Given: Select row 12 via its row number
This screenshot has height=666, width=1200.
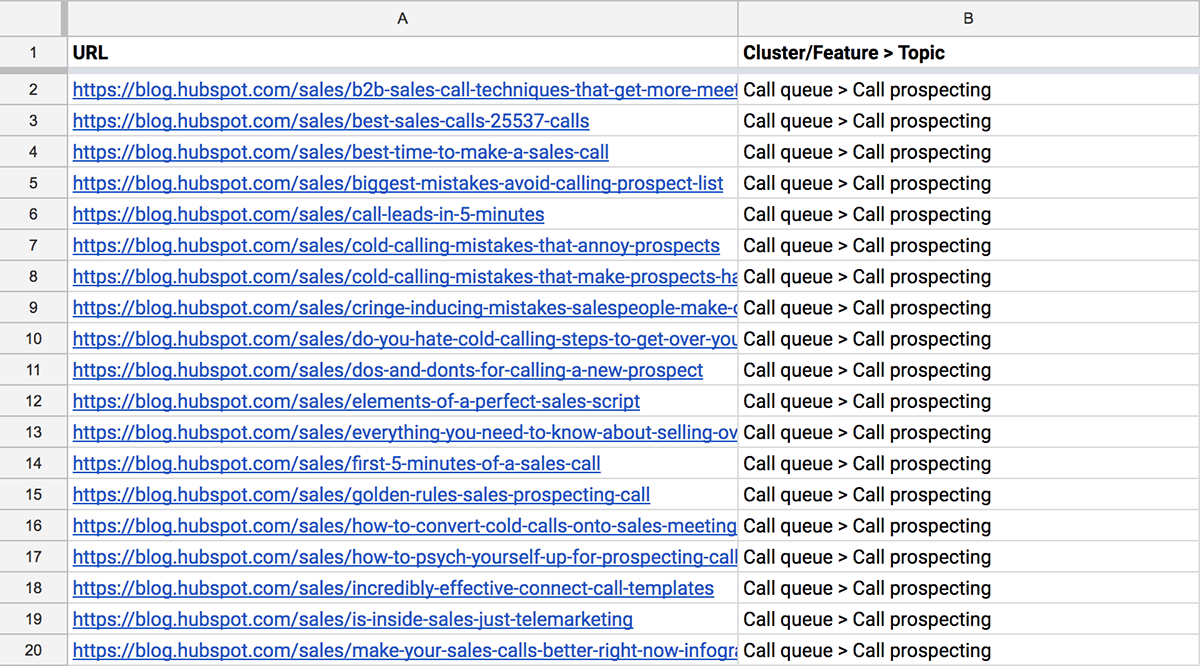Looking at the screenshot, I should point(33,401).
